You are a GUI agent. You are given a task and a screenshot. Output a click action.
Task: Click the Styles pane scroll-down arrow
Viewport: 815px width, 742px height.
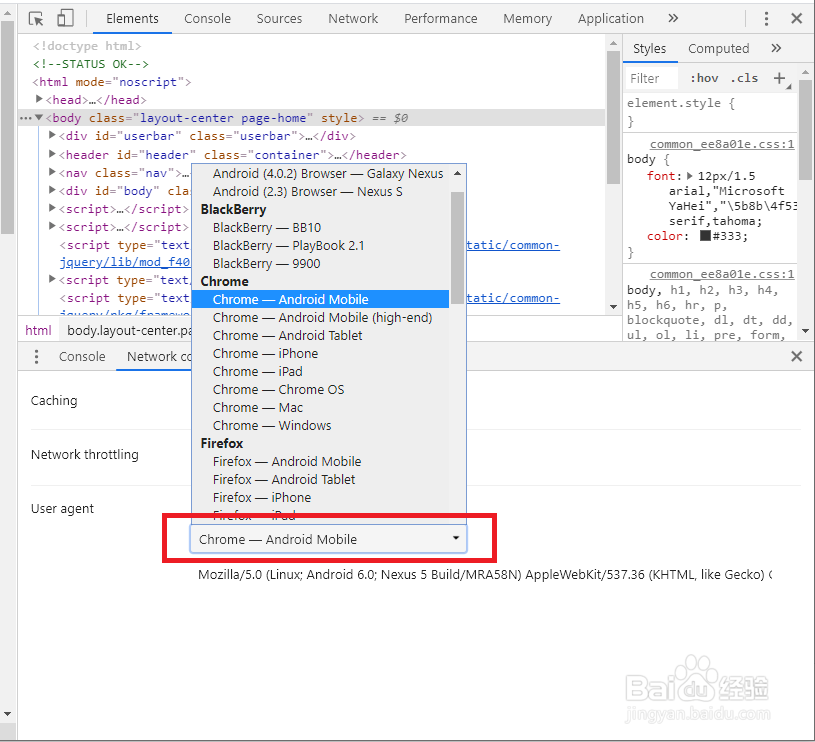(806, 331)
